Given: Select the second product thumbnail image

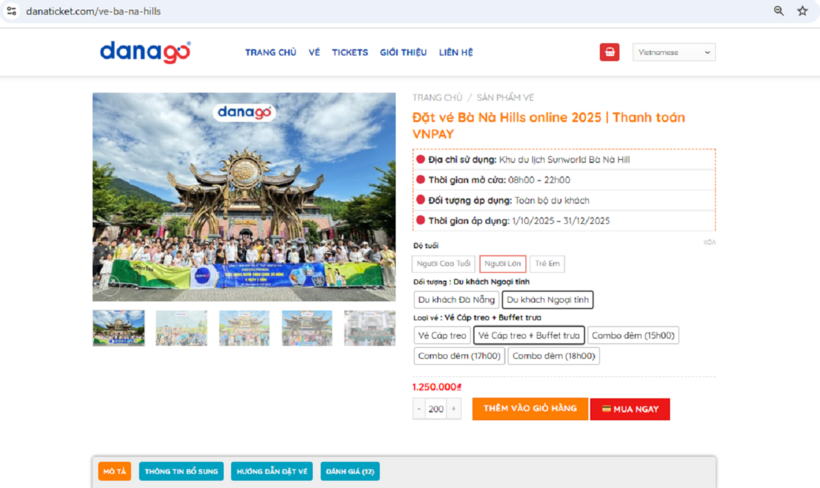Looking at the screenshot, I should pos(181,328).
